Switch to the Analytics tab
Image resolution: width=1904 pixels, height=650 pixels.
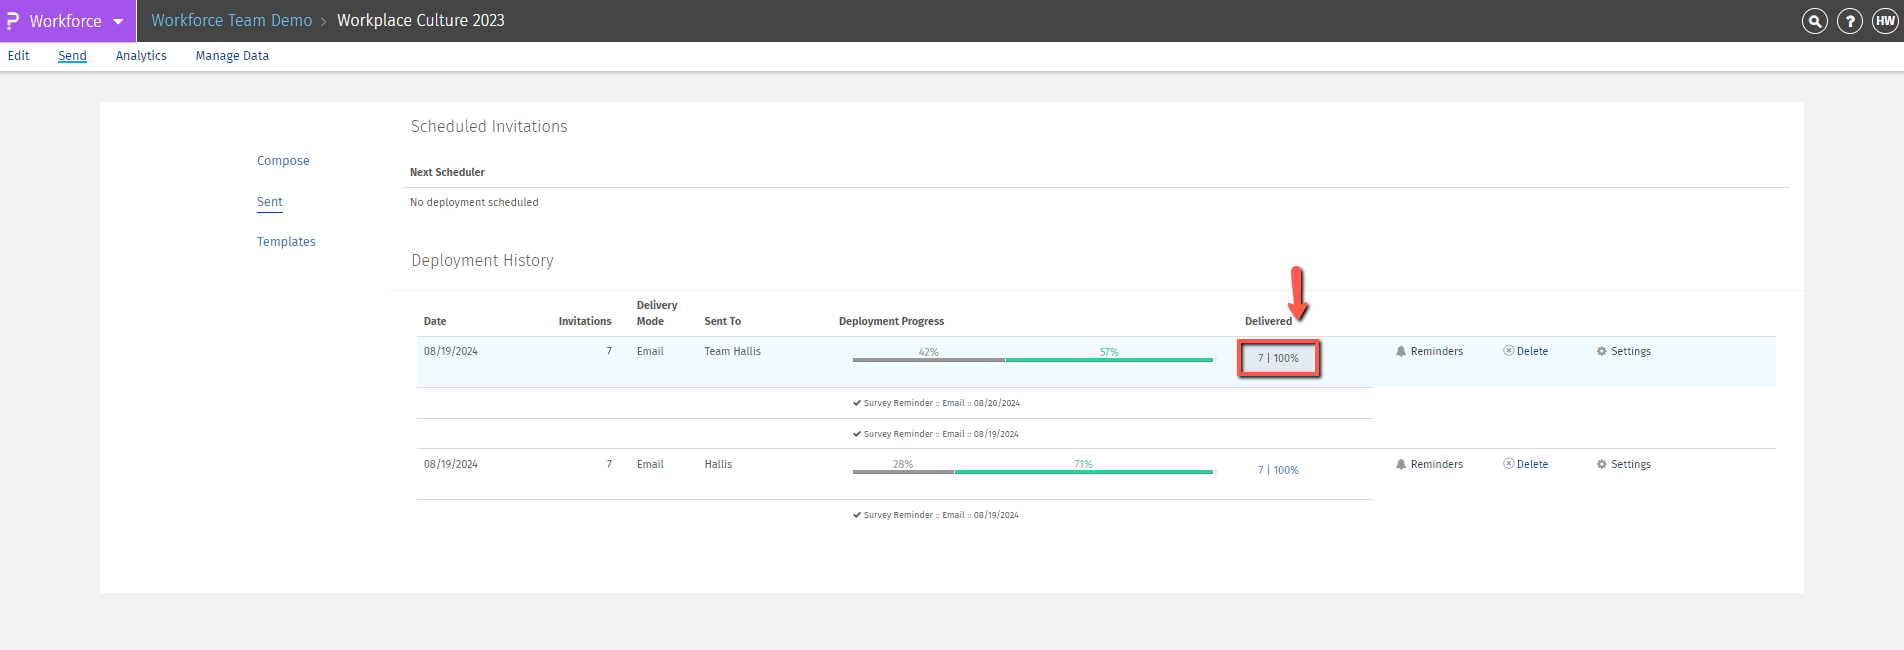(x=141, y=56)
